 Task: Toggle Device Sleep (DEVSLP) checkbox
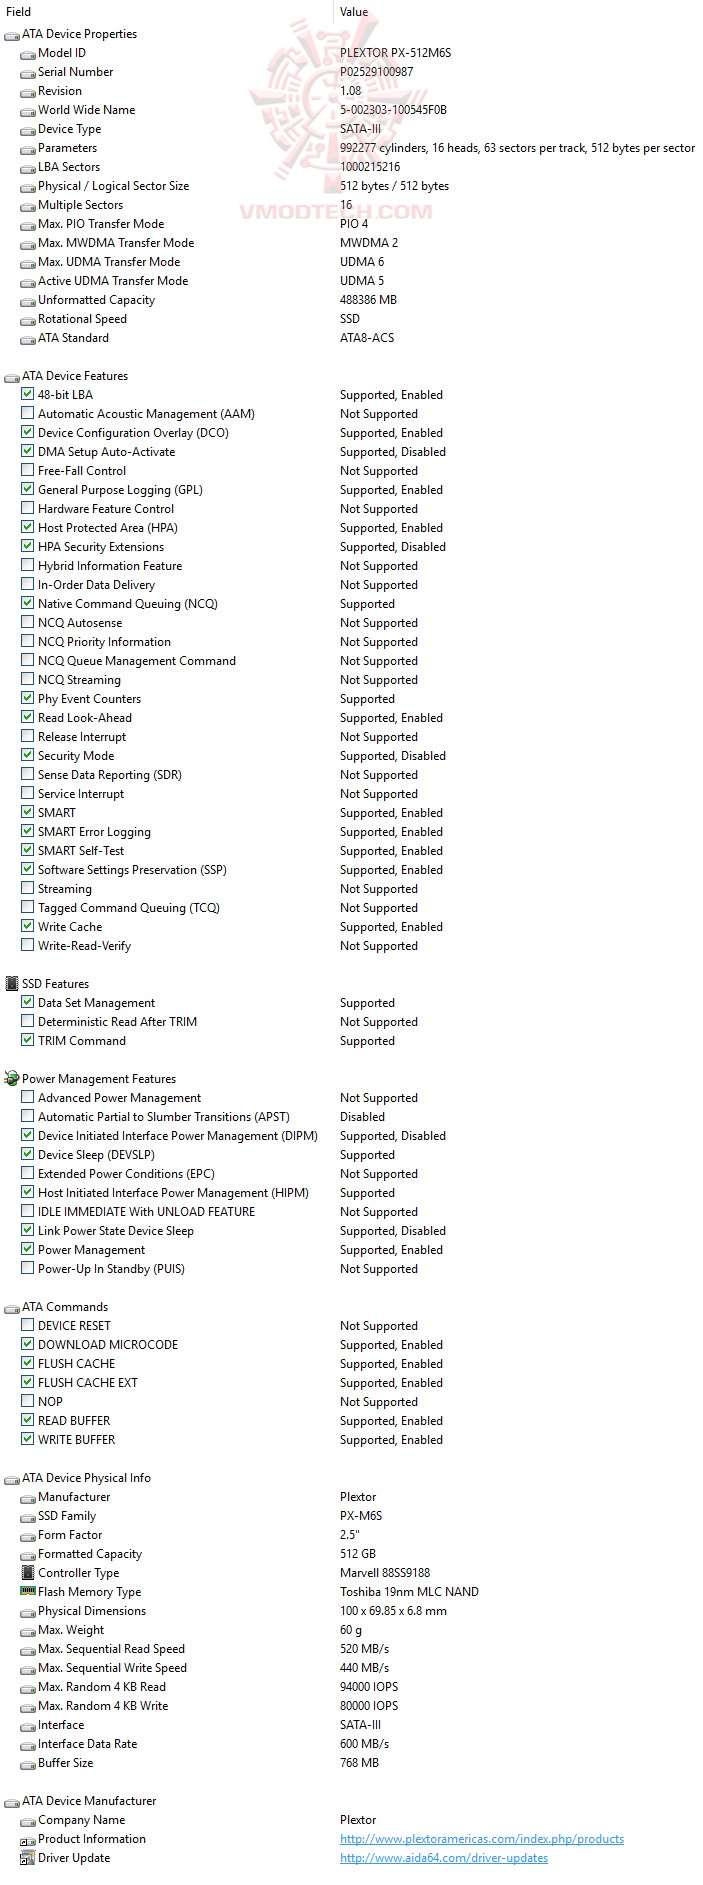pos(28,1155)
